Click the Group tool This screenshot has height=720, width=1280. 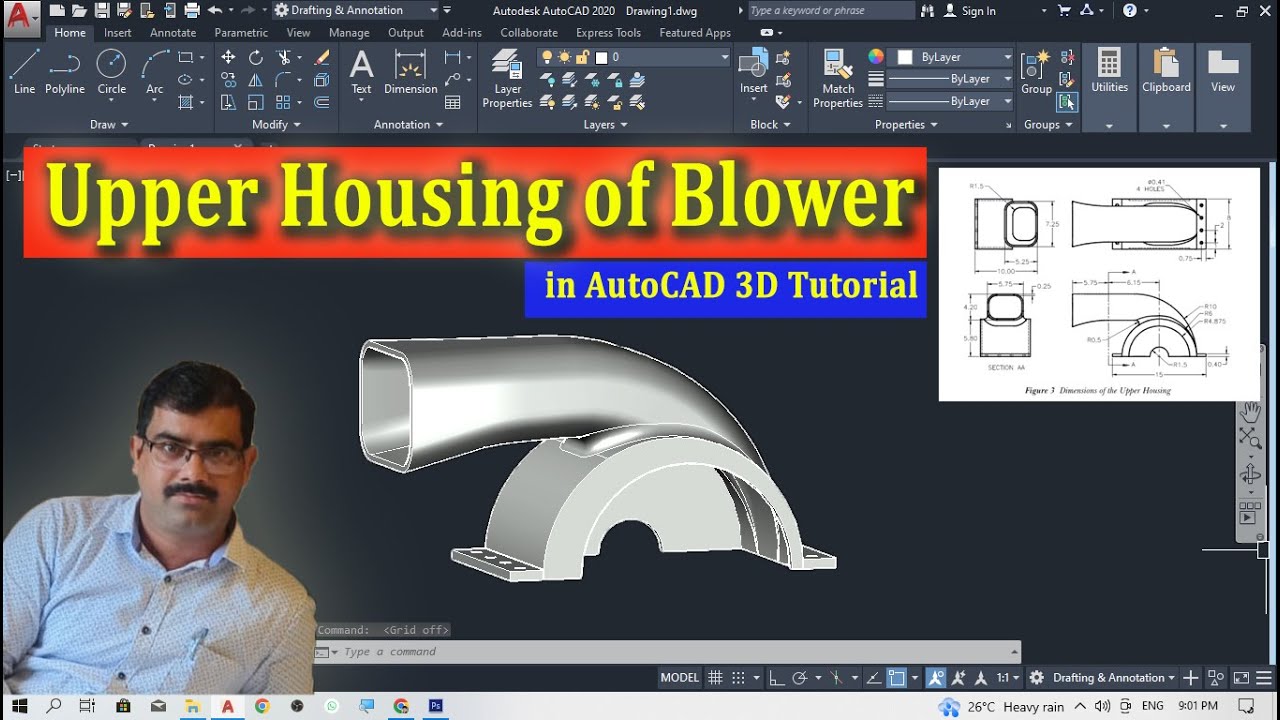coord(1036,71)
